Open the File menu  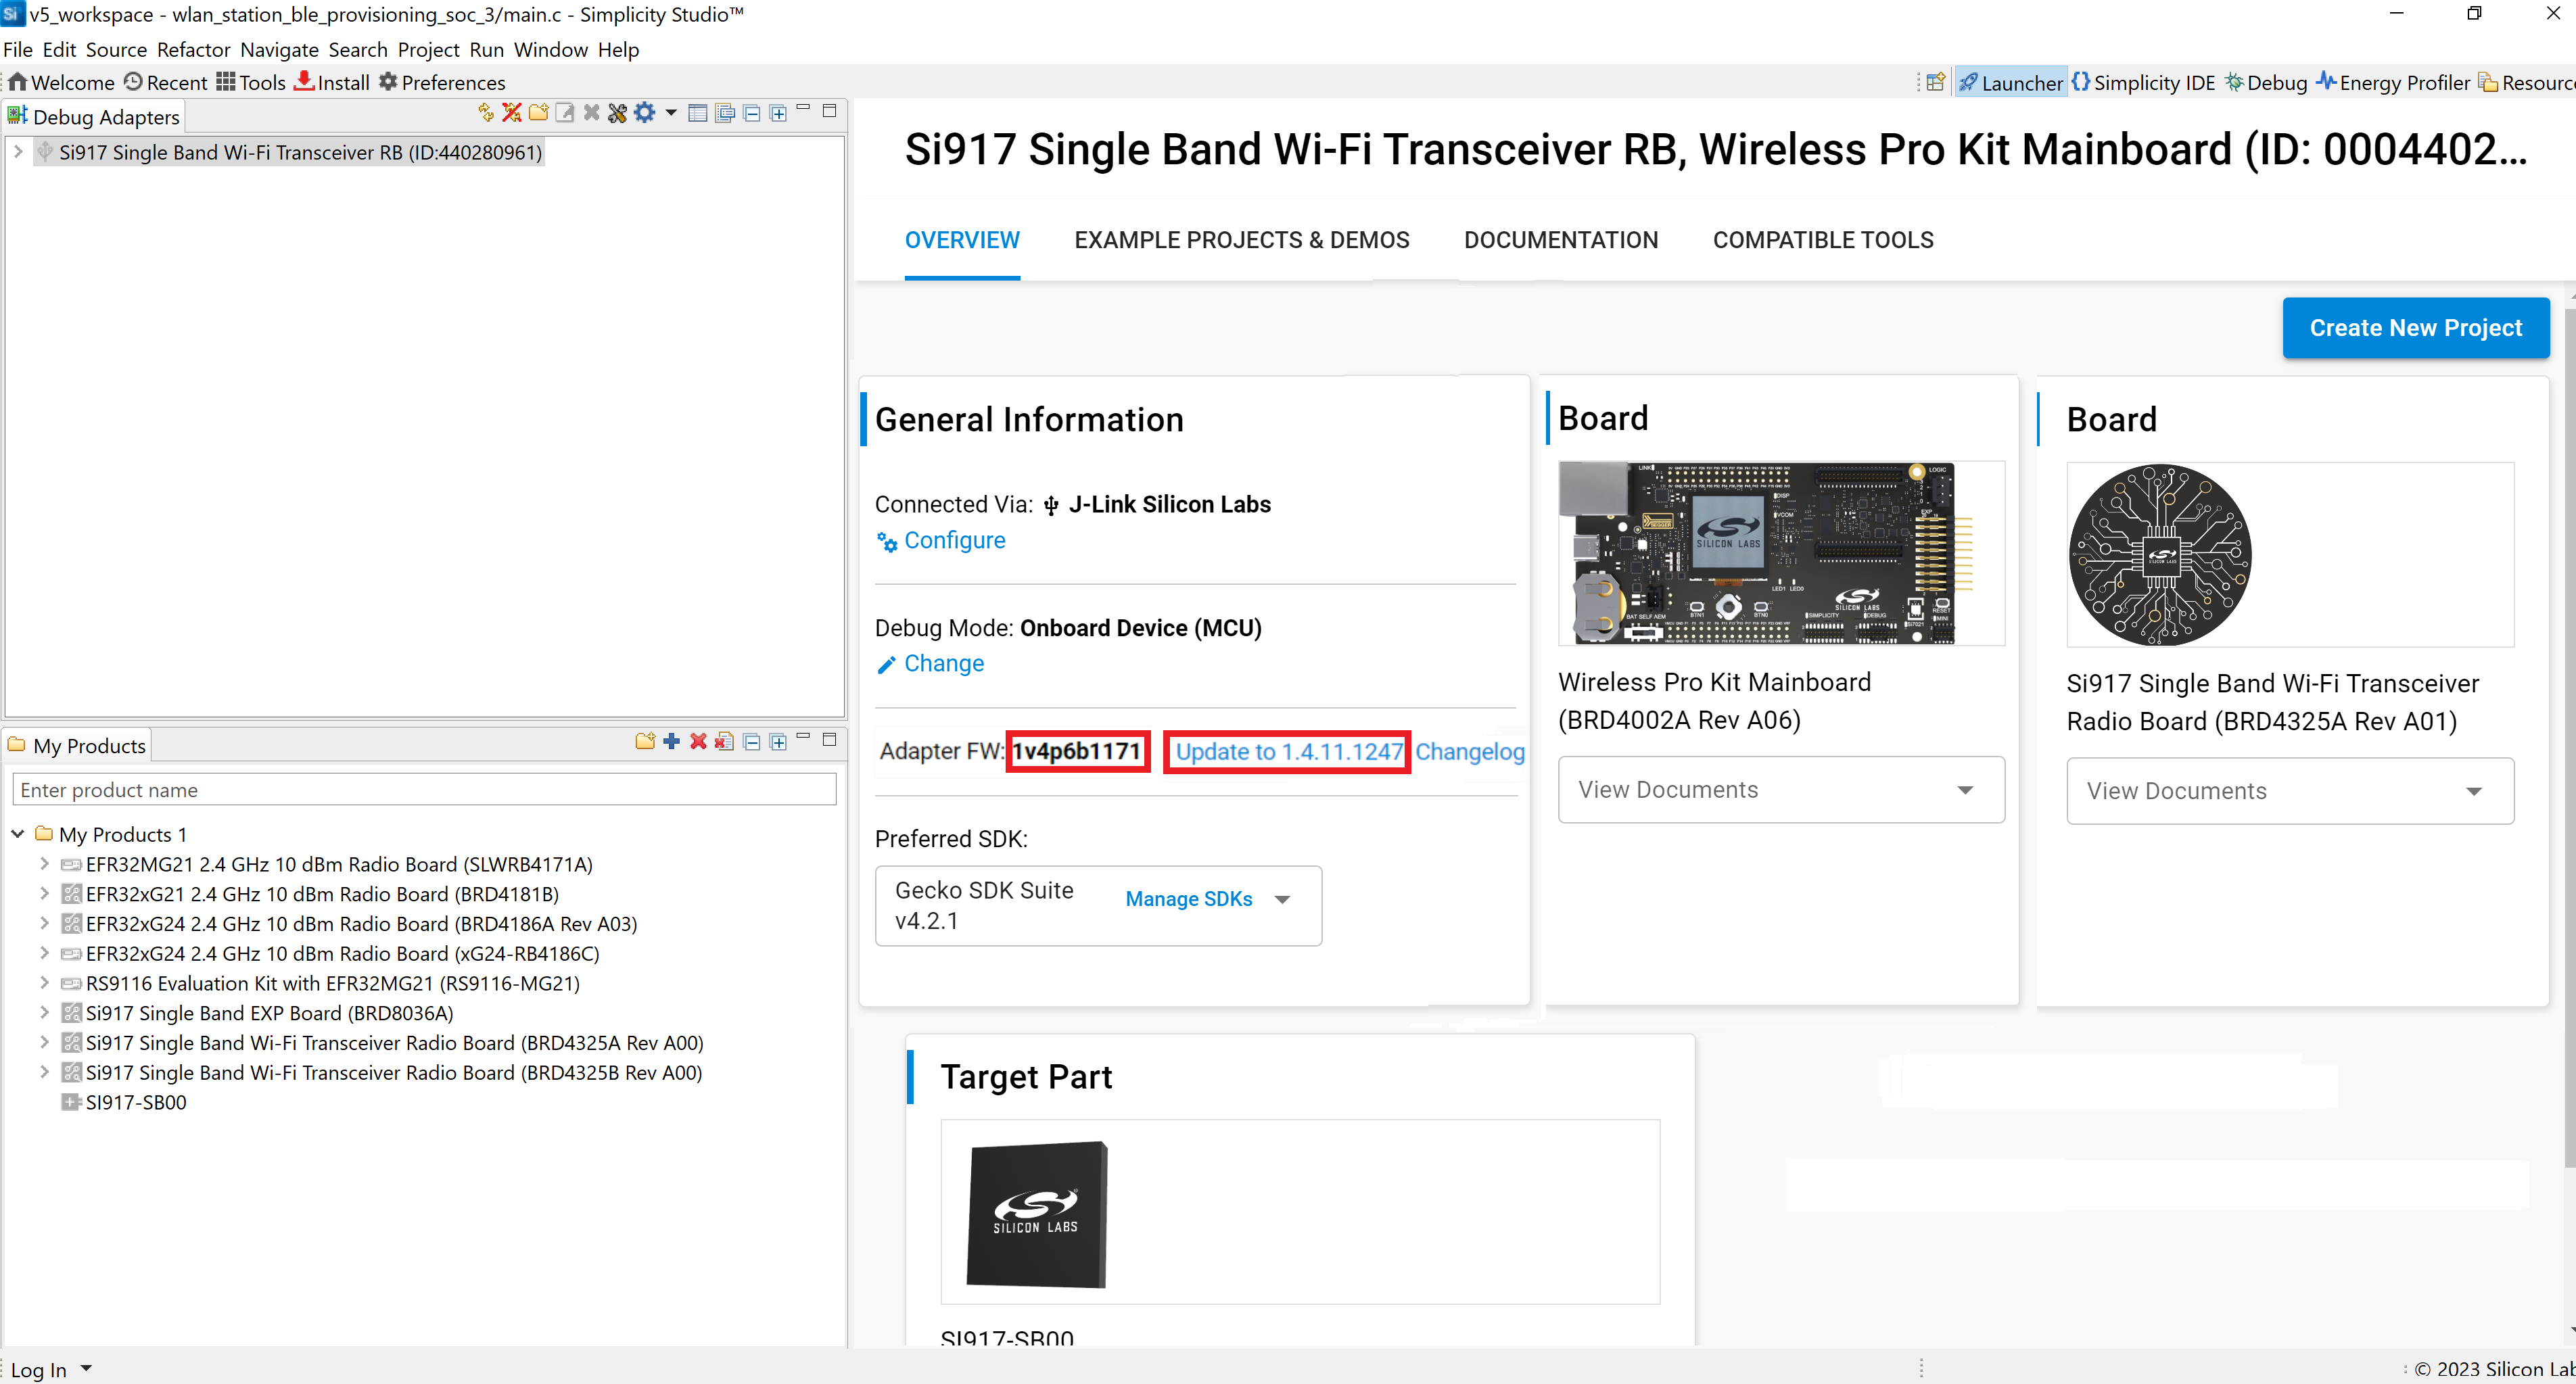[x=18, y=49]
